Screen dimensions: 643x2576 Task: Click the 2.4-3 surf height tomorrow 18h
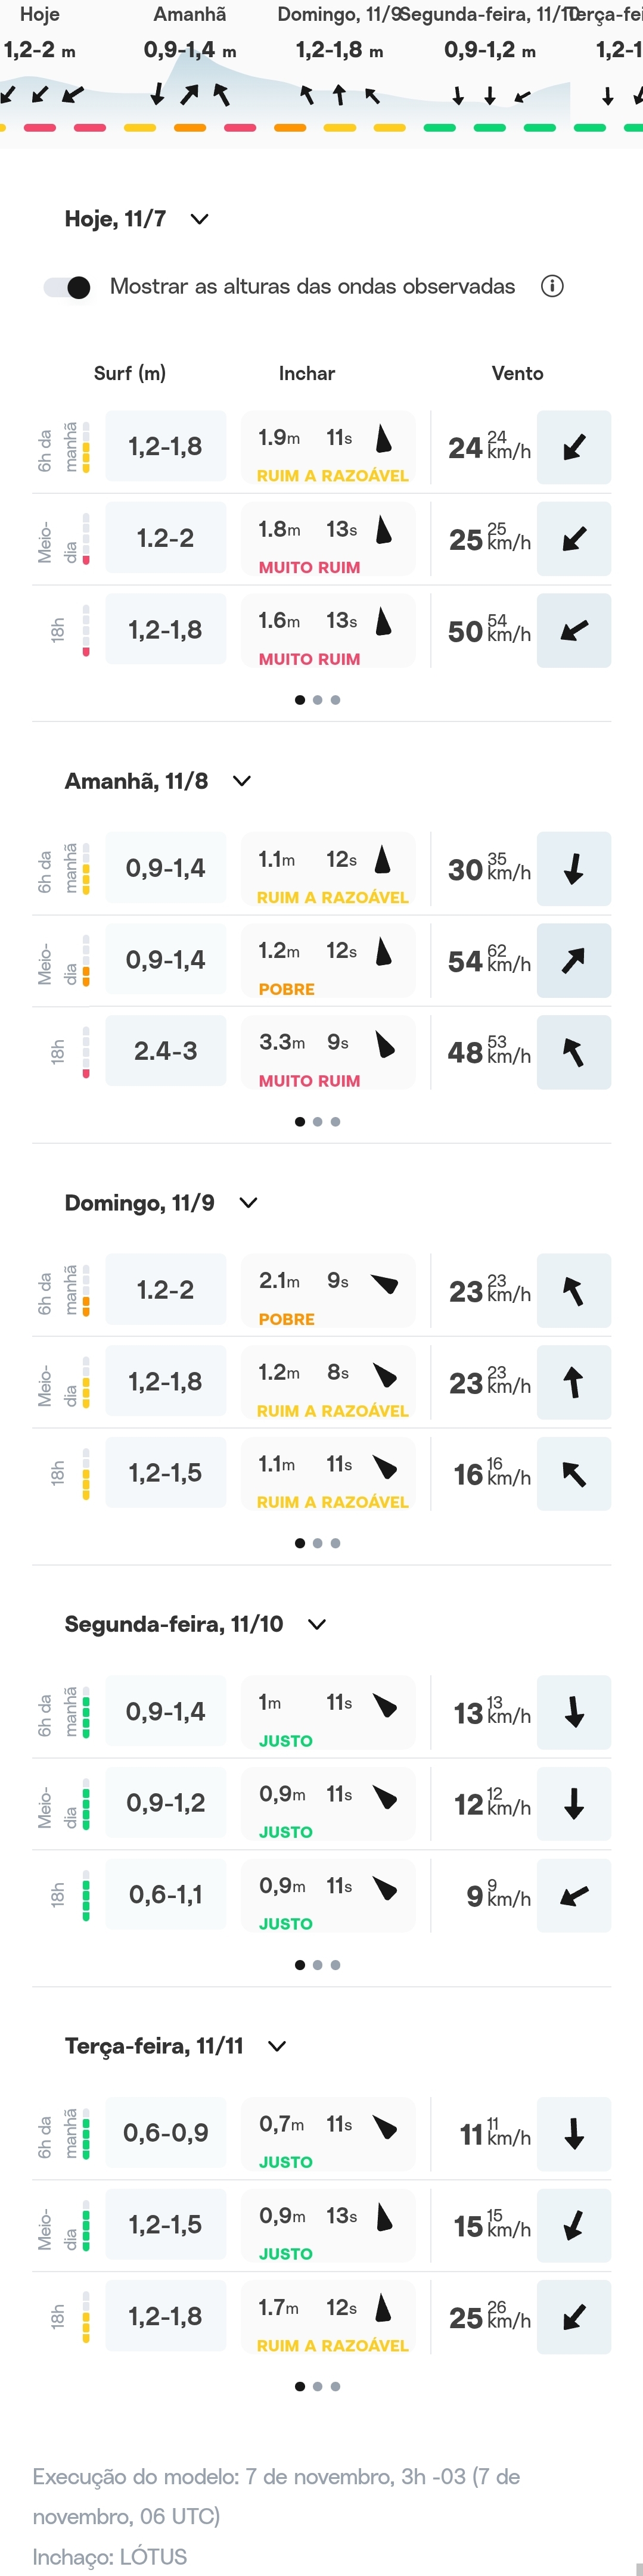coord(166,1051)
